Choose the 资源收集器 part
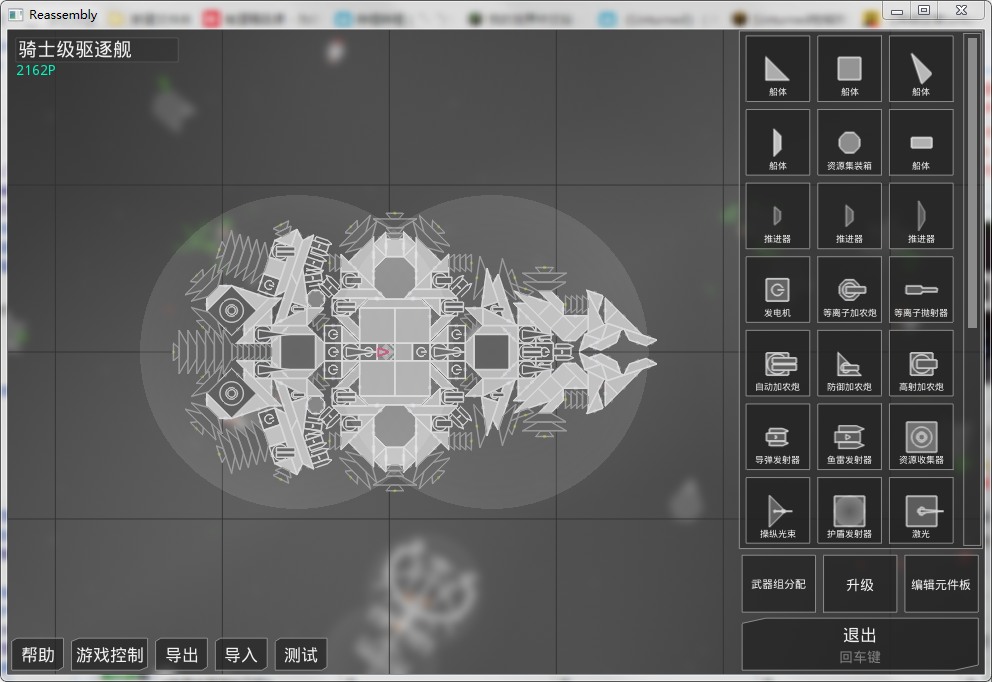Viewport: 992px width, 682px height. click(920, 437)
